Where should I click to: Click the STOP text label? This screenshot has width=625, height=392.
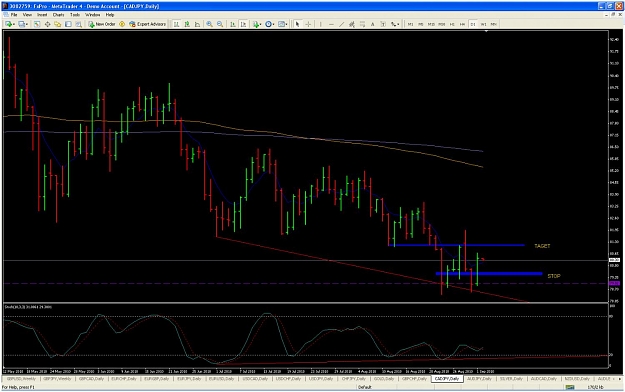[x=554, y=276]
